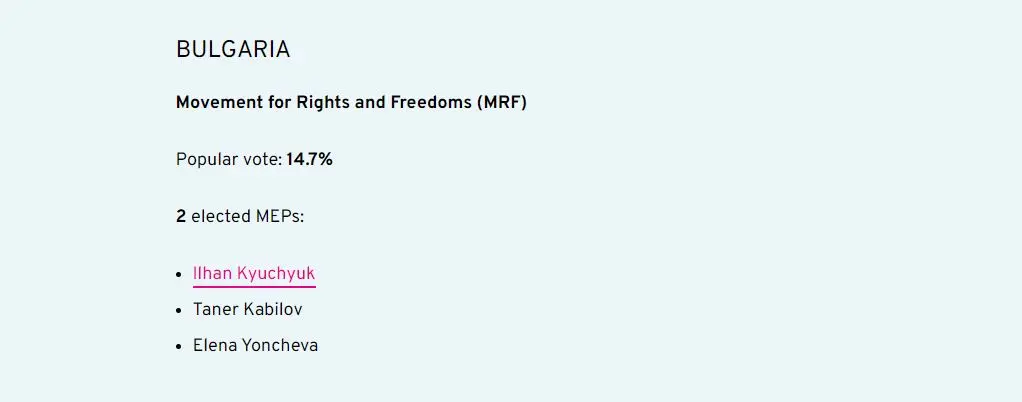Click the 14.7% vote figure
The height and width of the screenshot is (402, 1022).
click(309, 160)
